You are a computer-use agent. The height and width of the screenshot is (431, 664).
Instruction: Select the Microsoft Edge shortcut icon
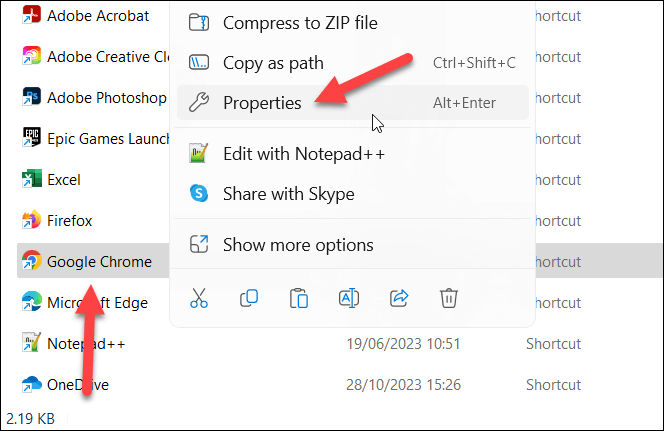coord(31,302)
